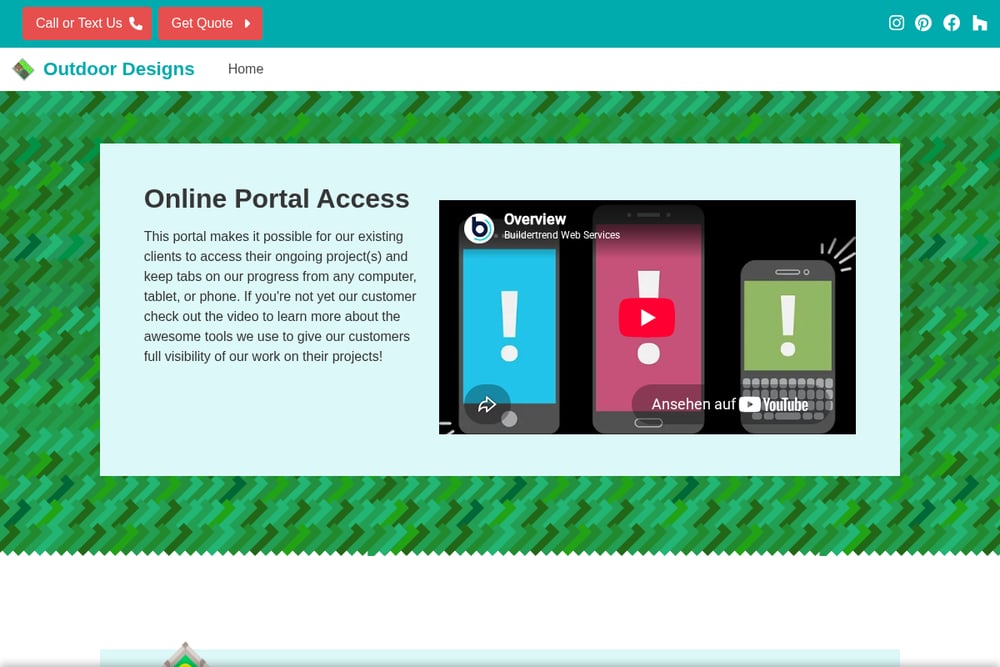The image size is (1000, 667).
Task: Open the Houzz social icon
Action: pyautogui.click(x=980, y=23)
